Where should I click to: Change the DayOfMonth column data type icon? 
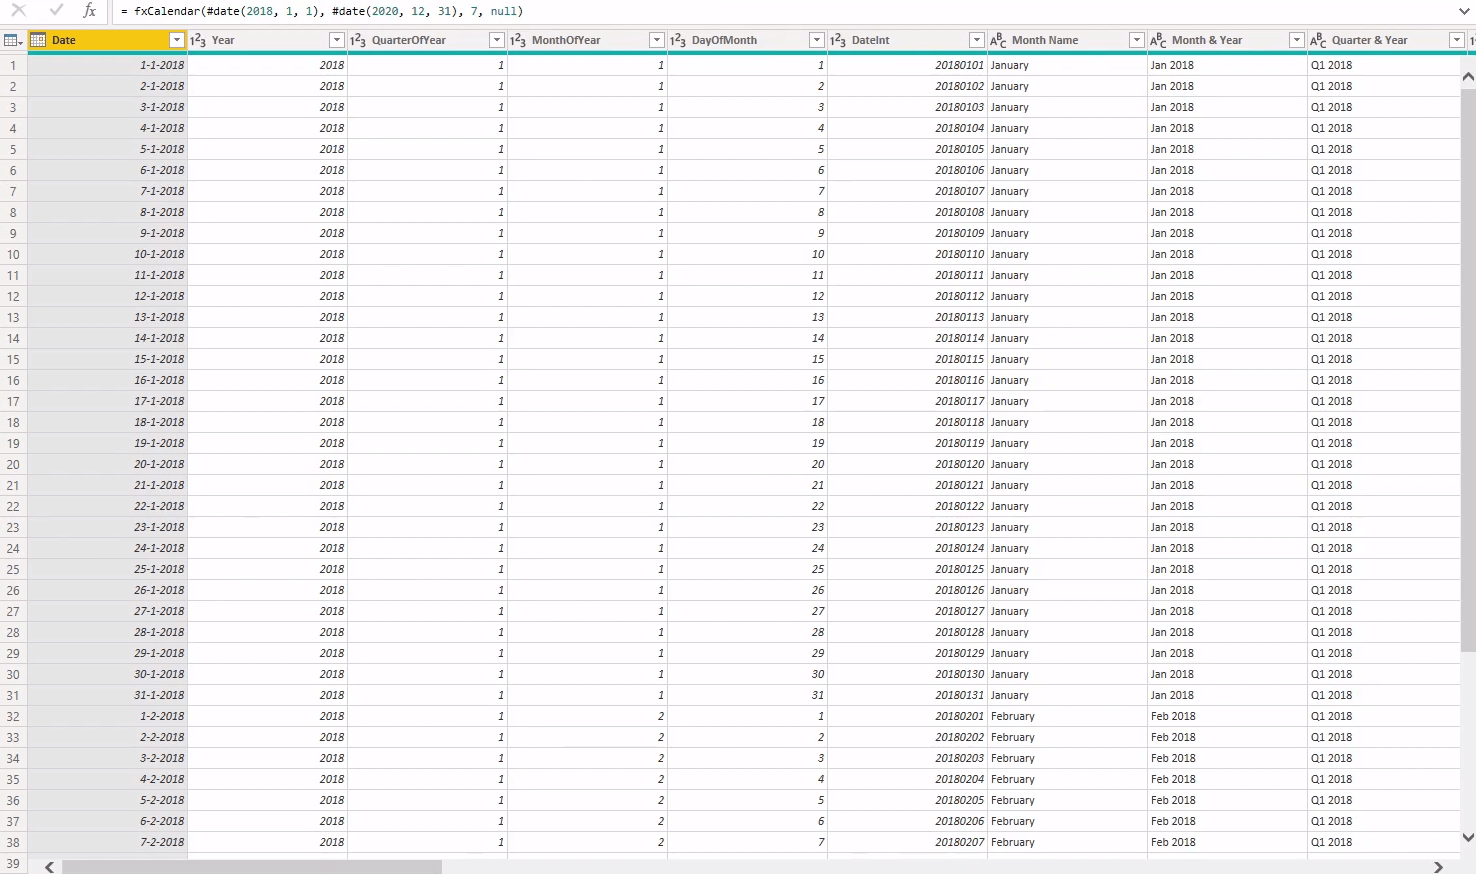(678, 40)
